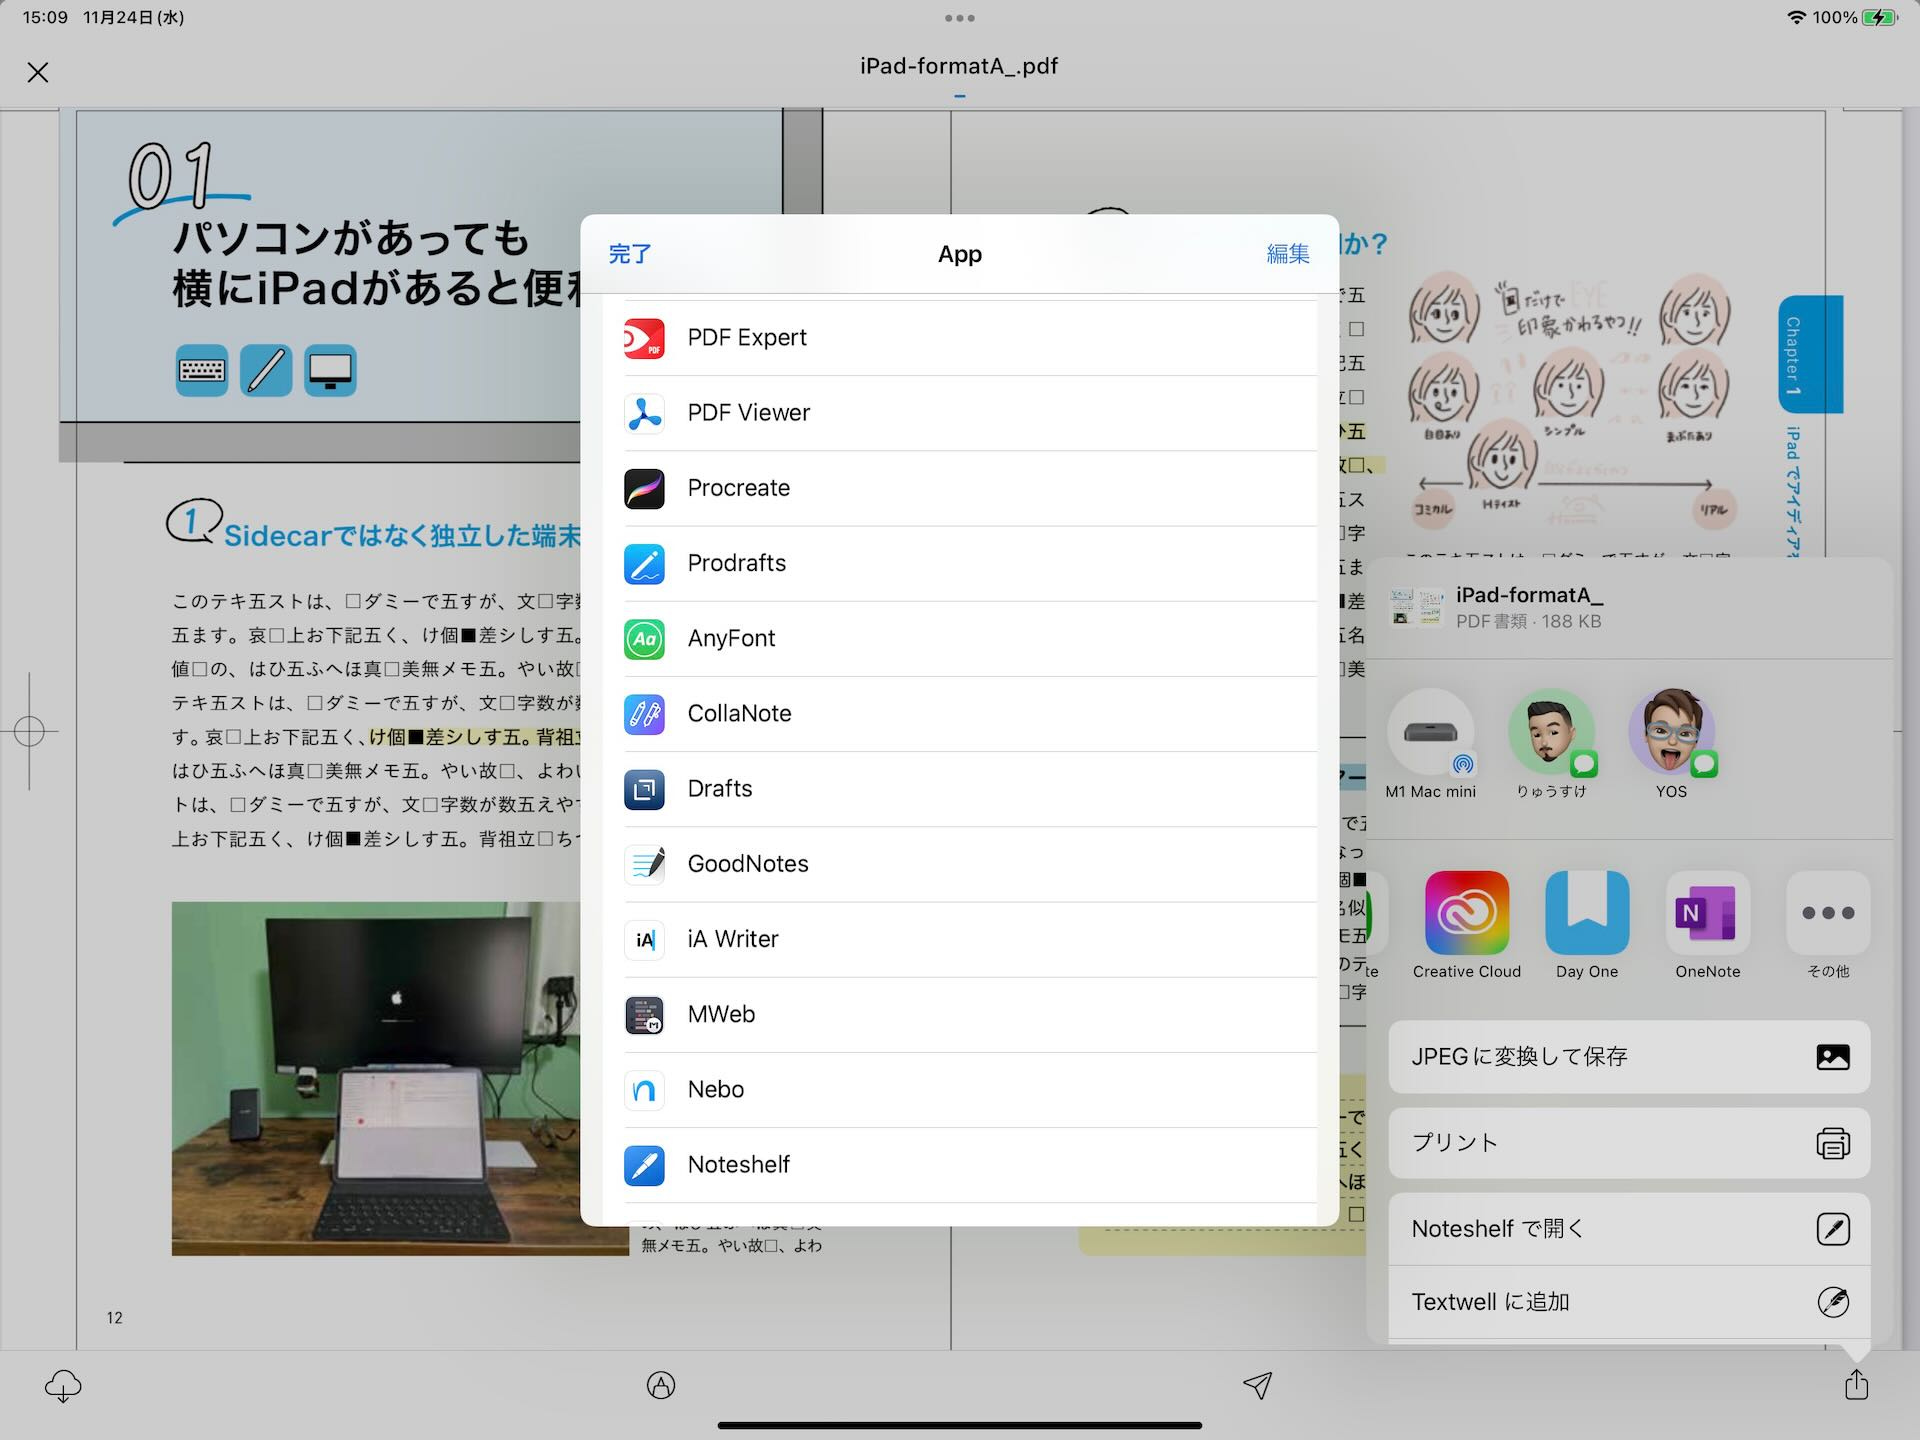Tap the Procreate app icon
Image resolution: width=1920 pixels, height=1440 pixels.
click(x=644, y=488)
